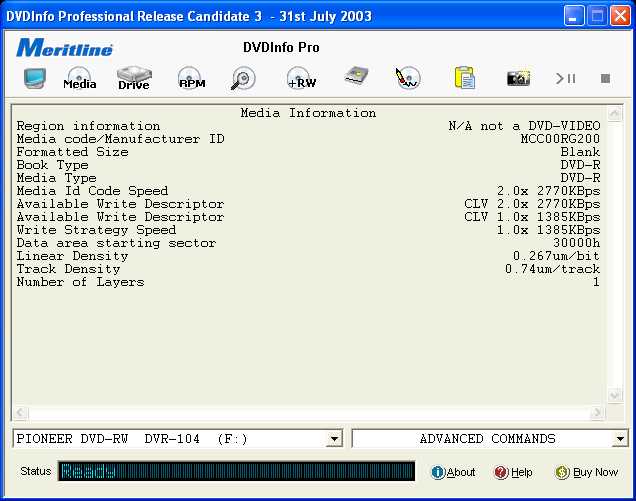Viewport: 636px width, 501px height.
Task: Open the About dialog
Action: (x=453, y=472)
